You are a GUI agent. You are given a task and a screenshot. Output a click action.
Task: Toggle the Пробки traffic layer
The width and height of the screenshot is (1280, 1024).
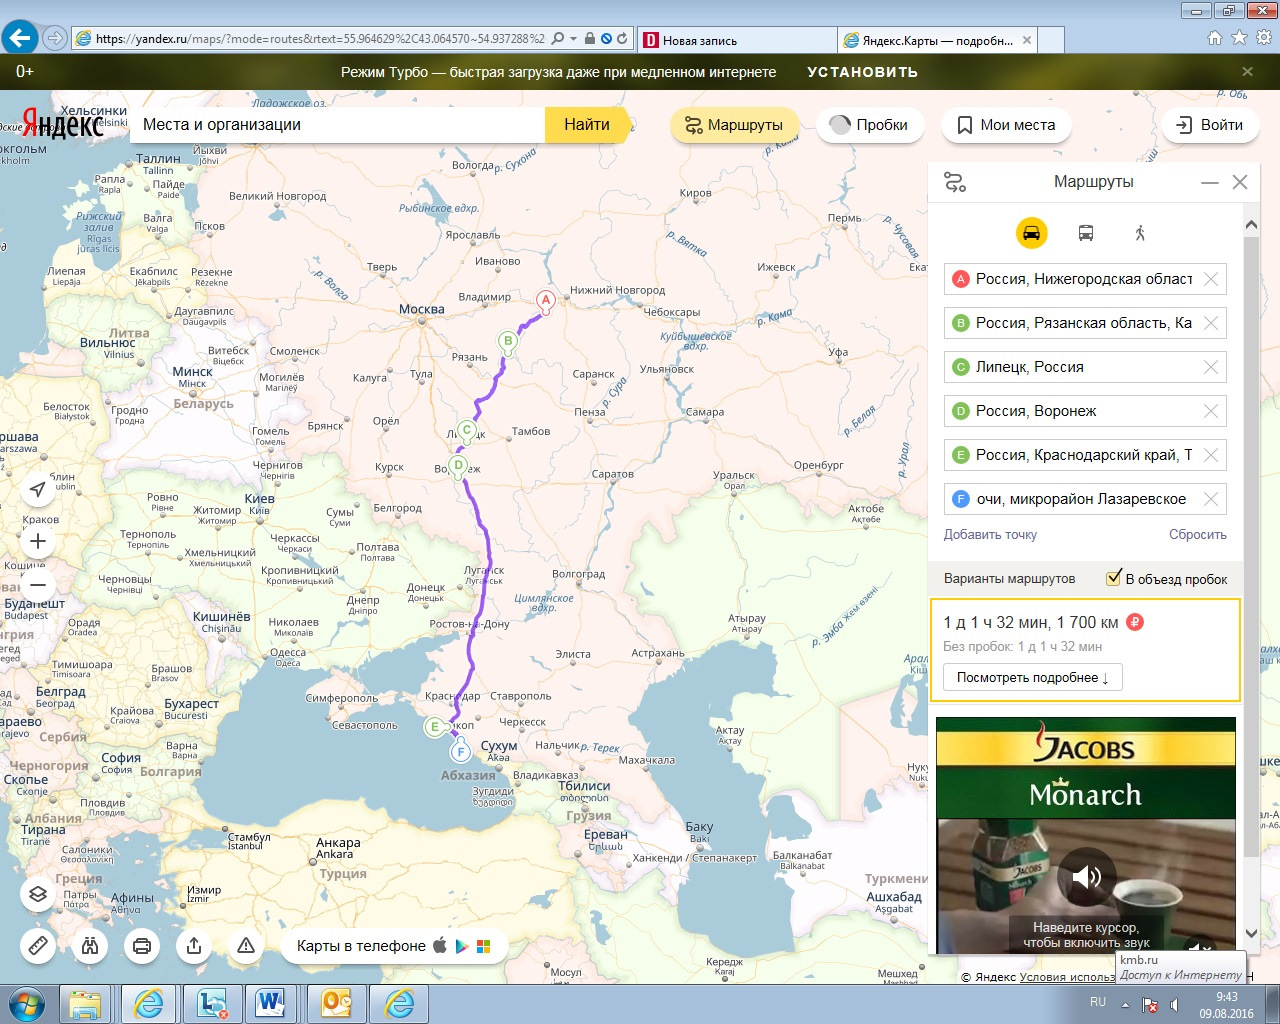tap(869, 125)
